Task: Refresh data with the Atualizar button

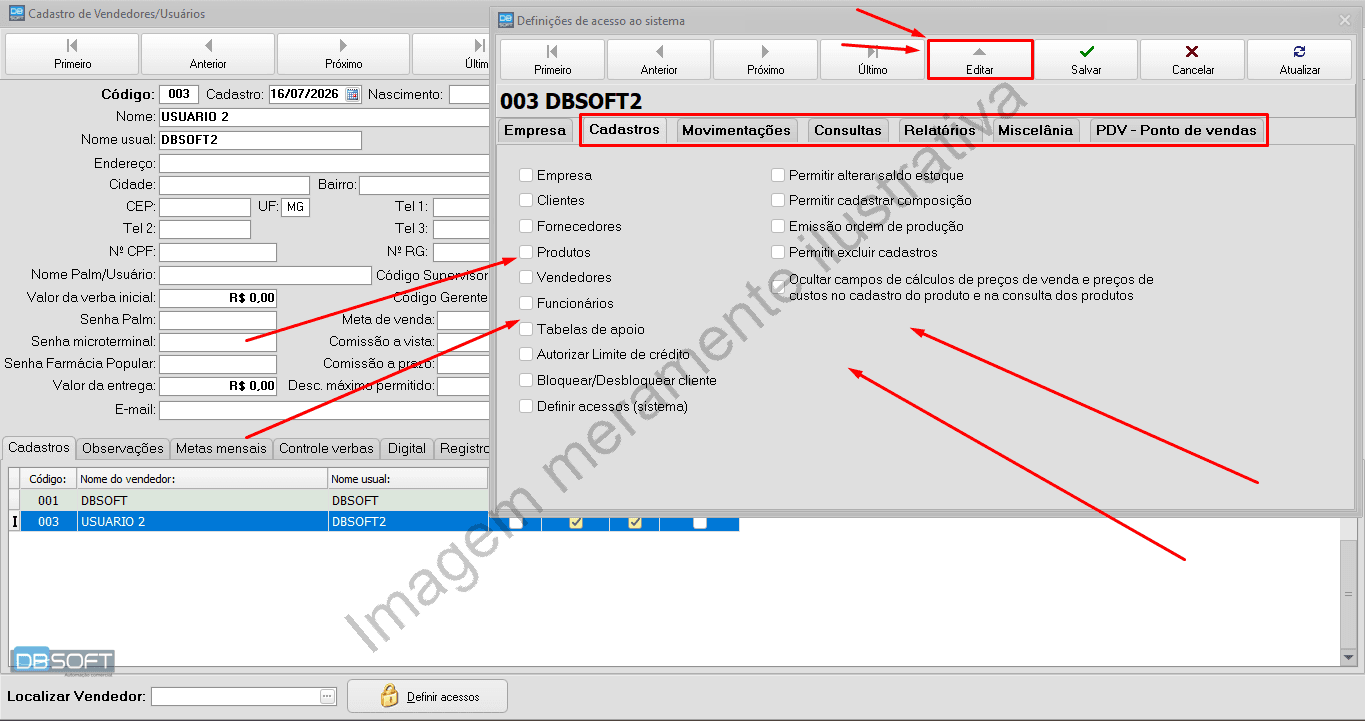Action: point(1299,59)
